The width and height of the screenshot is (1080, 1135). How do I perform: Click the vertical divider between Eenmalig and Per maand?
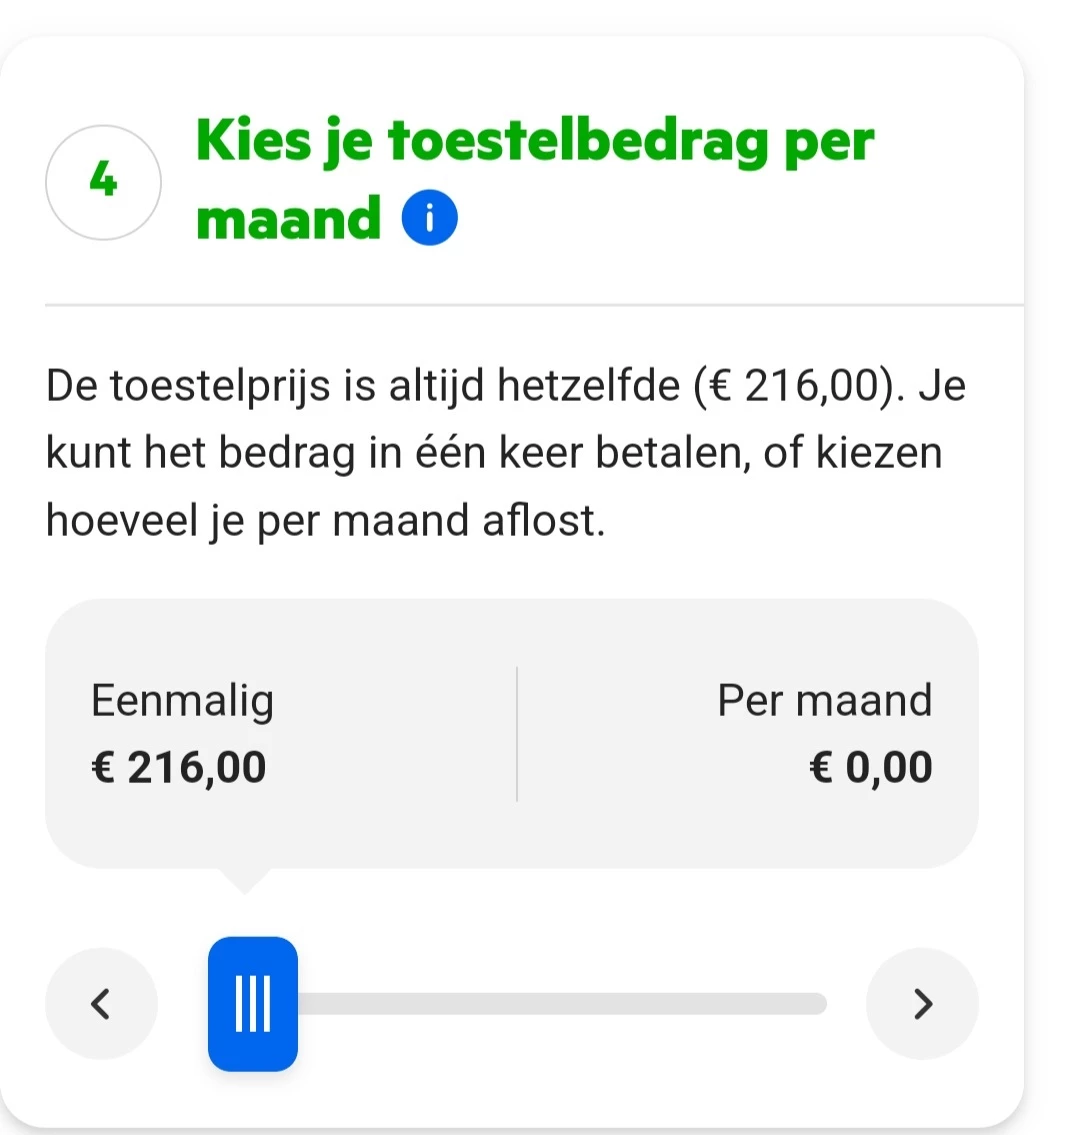click(x=517, y=734)
